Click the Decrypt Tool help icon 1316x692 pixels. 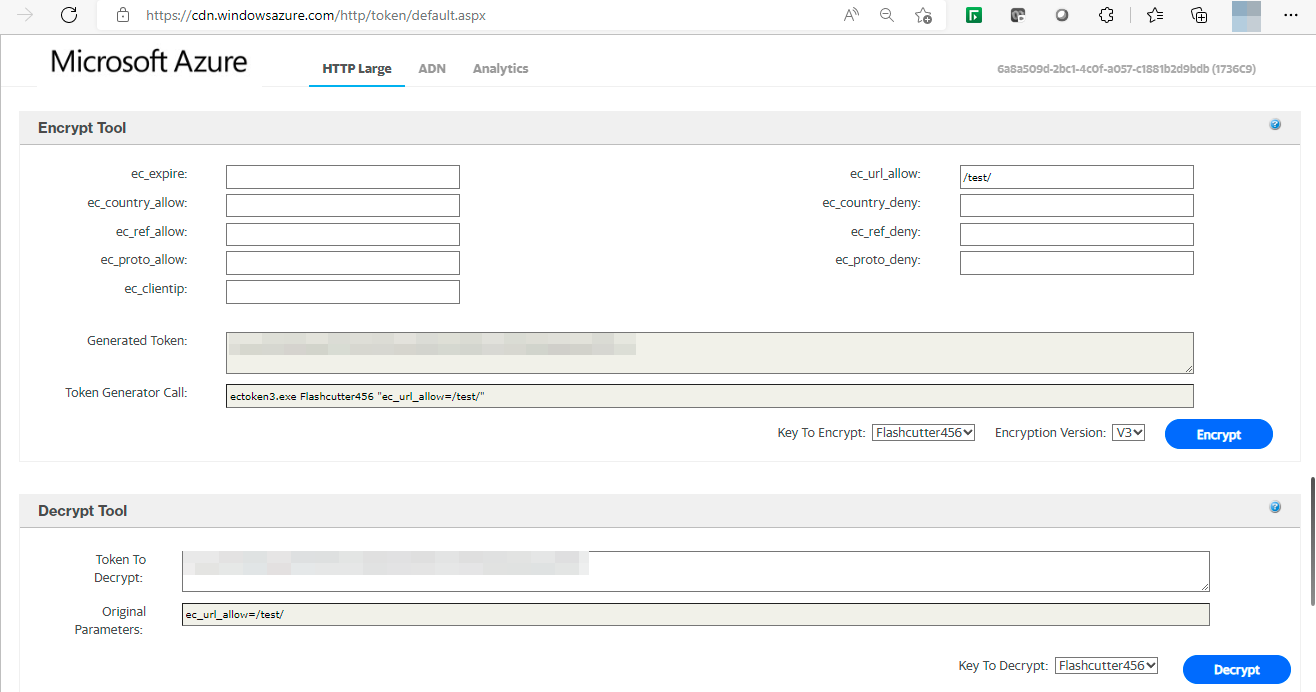[x=1275, y=507]
